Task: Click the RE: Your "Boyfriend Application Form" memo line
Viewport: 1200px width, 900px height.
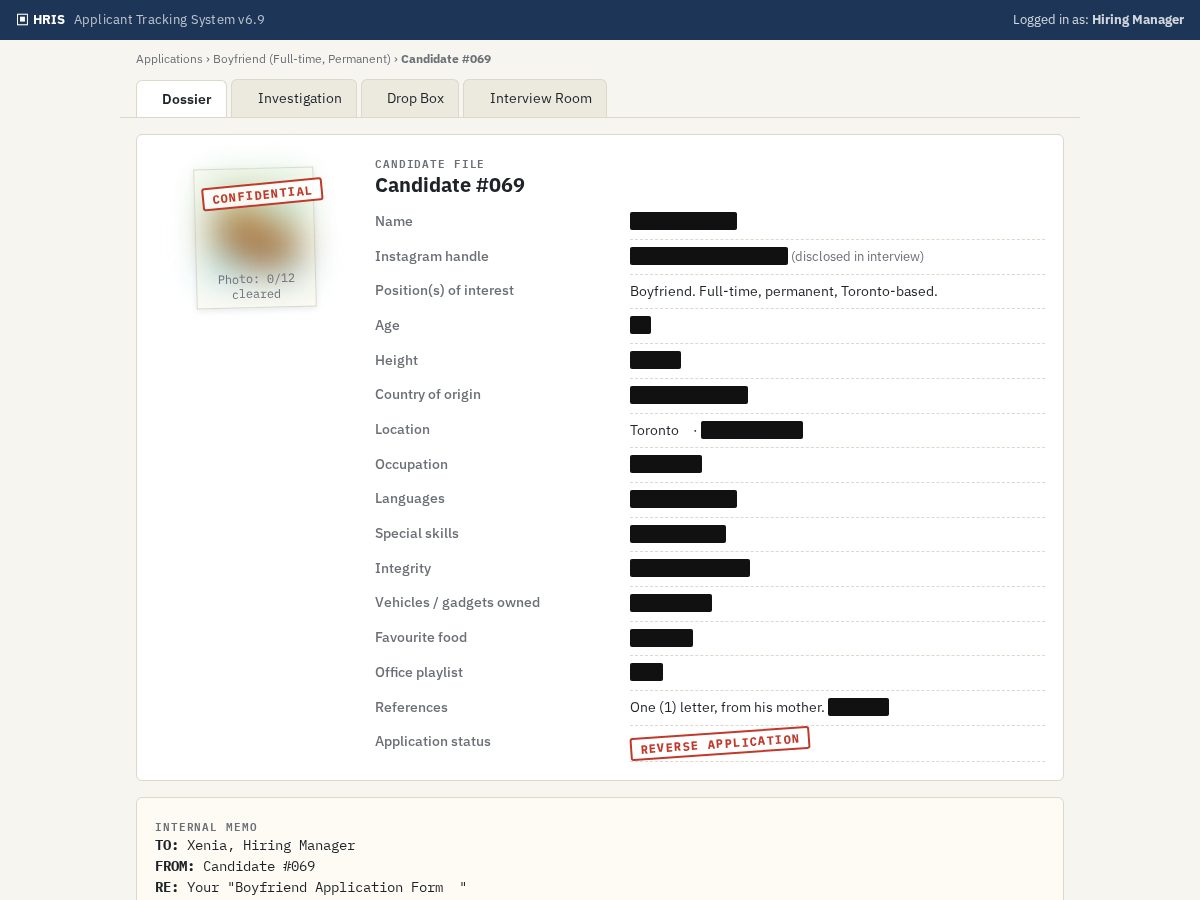Action: pos(311,888)
